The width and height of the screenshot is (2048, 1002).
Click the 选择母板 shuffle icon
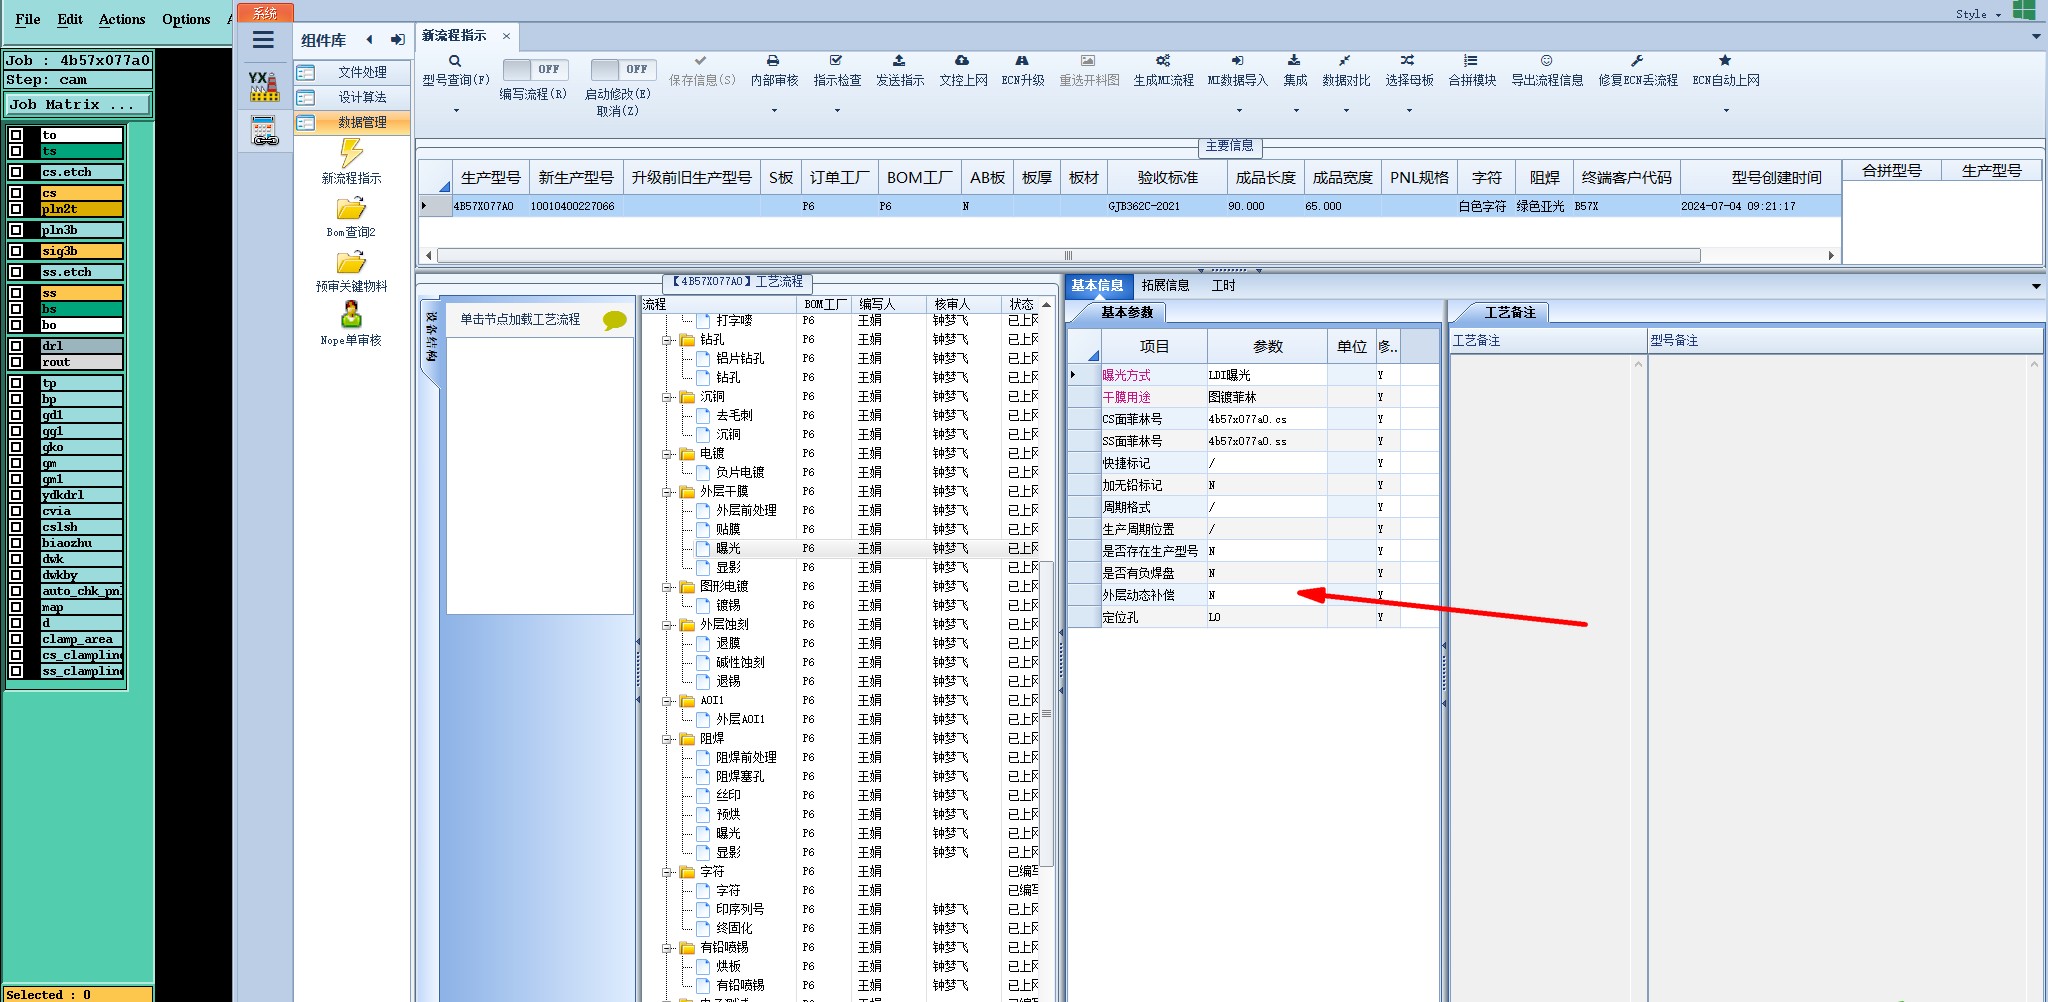click(x=1408, y=61)
